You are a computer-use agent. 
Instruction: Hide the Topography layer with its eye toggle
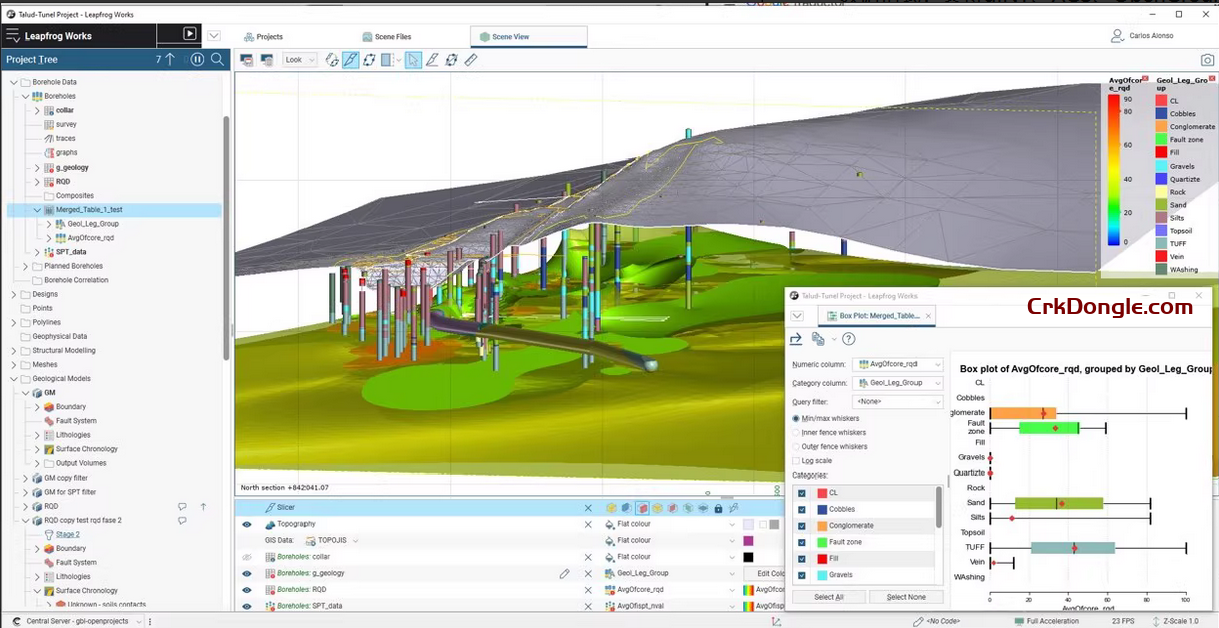click(247, 523)
